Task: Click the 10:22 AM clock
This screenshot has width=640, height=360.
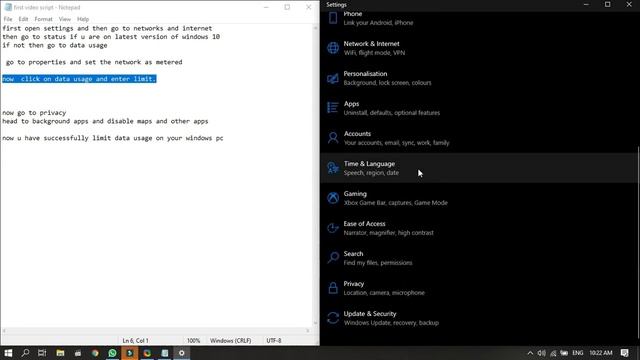Action: coord(600,353)
